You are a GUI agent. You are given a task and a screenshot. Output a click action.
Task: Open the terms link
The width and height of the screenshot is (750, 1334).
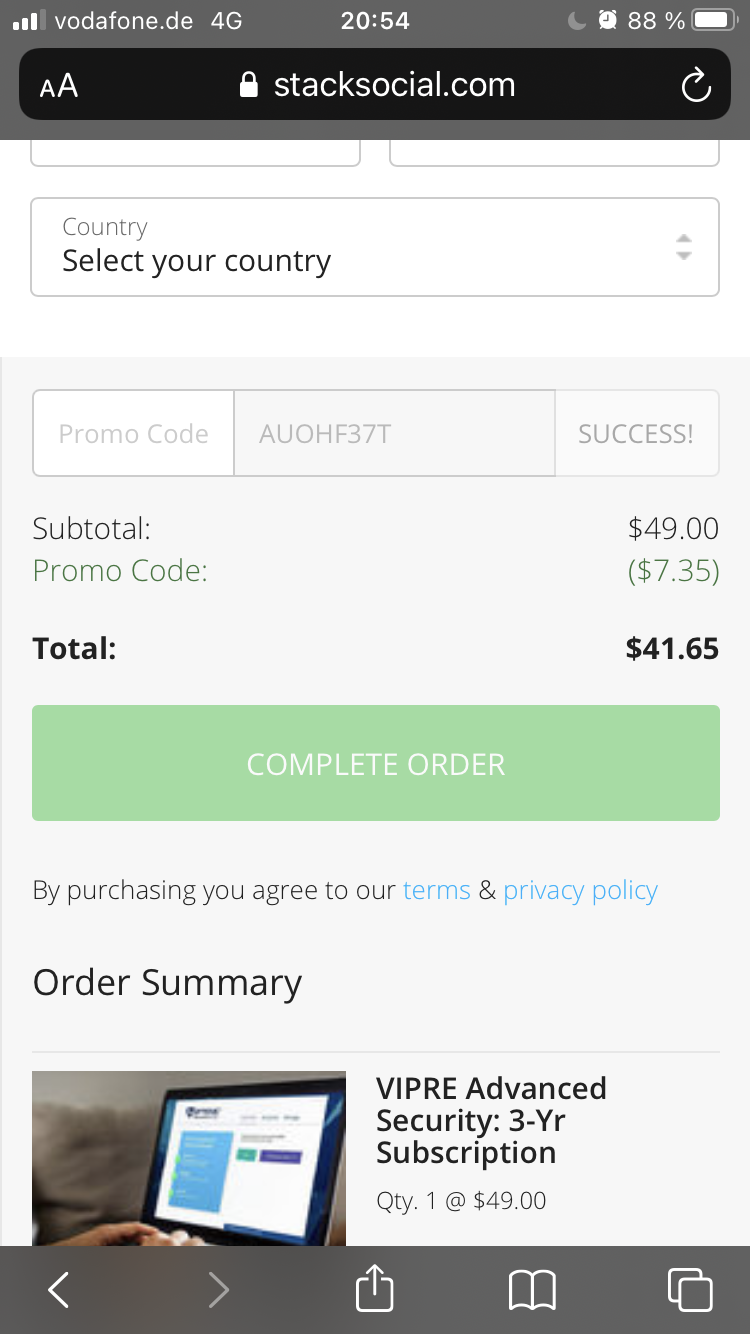(436, 890)
